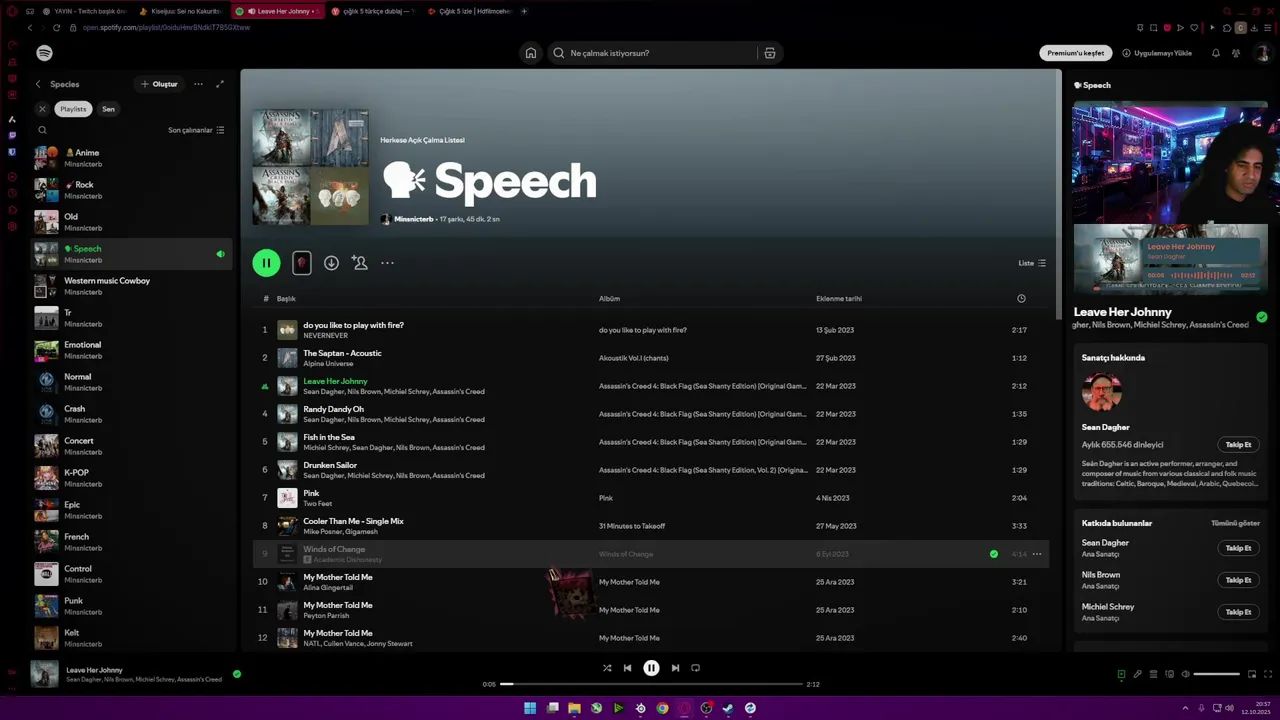
Task: Pause from bottom player bar
Action: [651, 668]
